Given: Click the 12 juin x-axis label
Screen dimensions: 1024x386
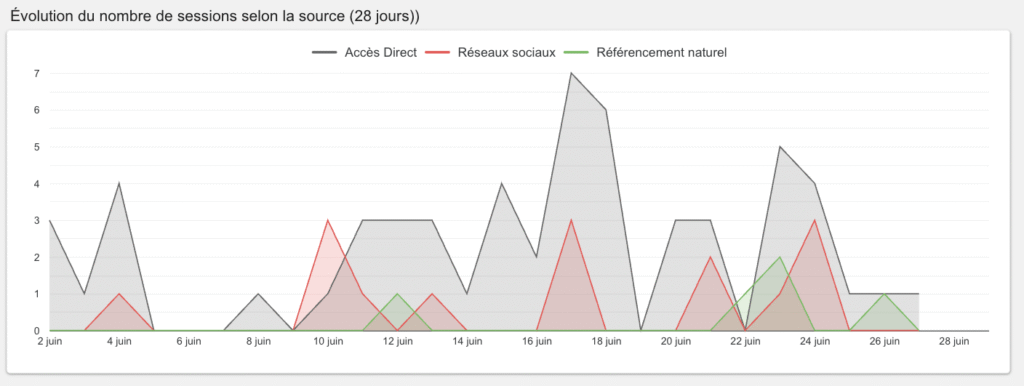Looking at the screenshot, I should click(x=397, y=341).
